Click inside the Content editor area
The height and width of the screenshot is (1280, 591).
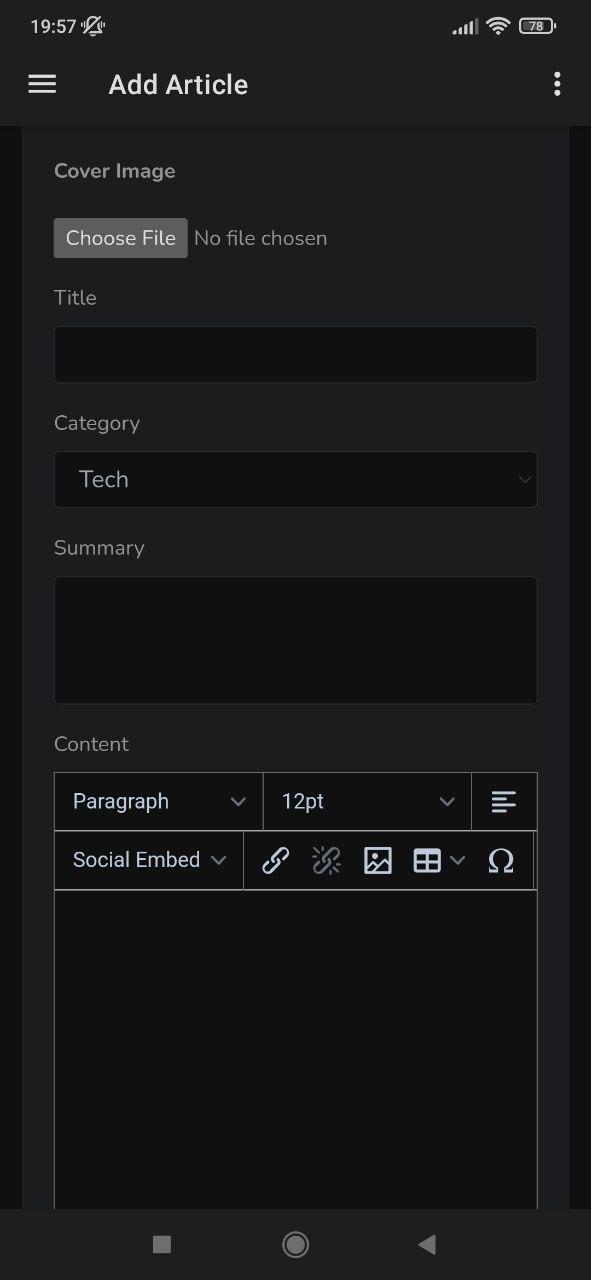[295, 1050]
